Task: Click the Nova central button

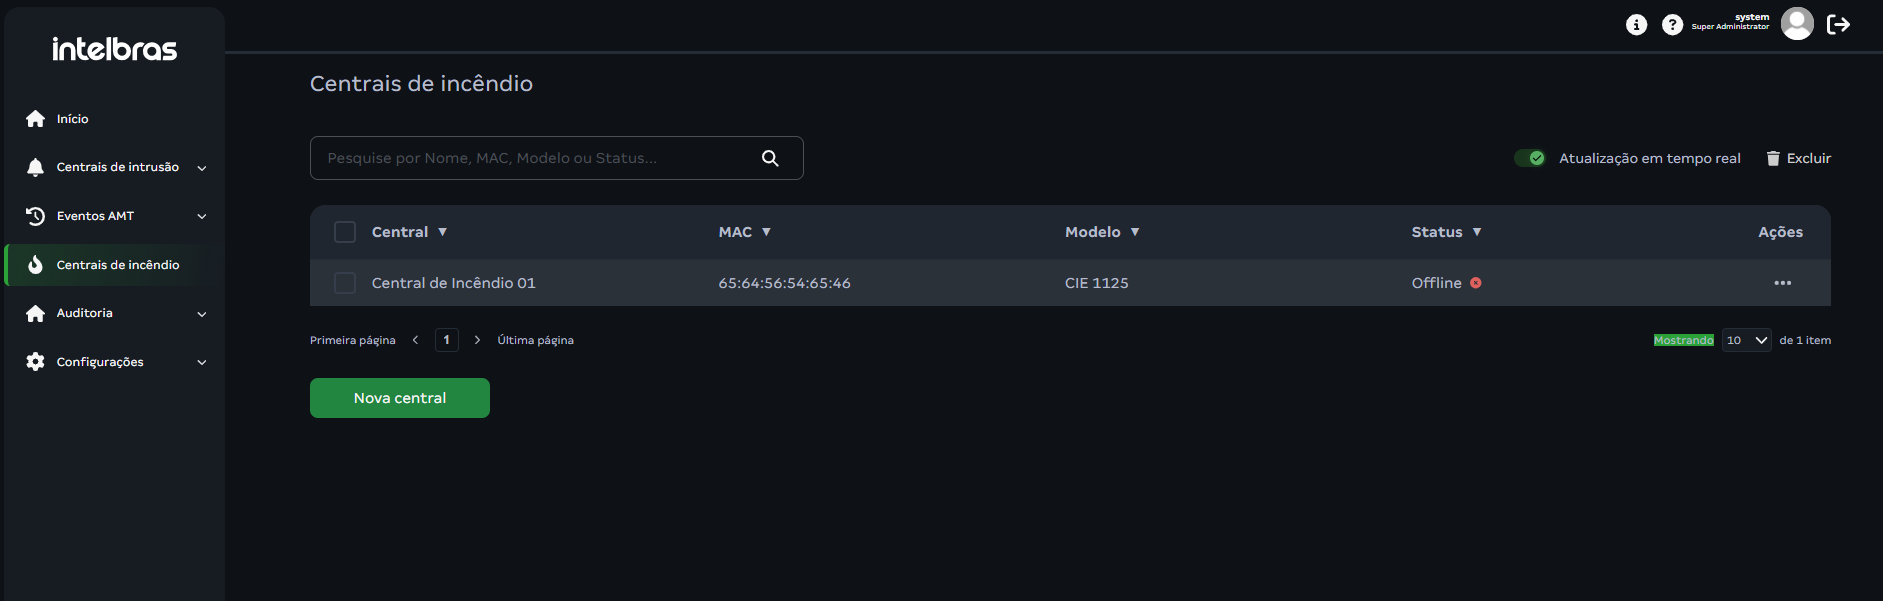Action: pyautogui.click(x=399, y=398)
